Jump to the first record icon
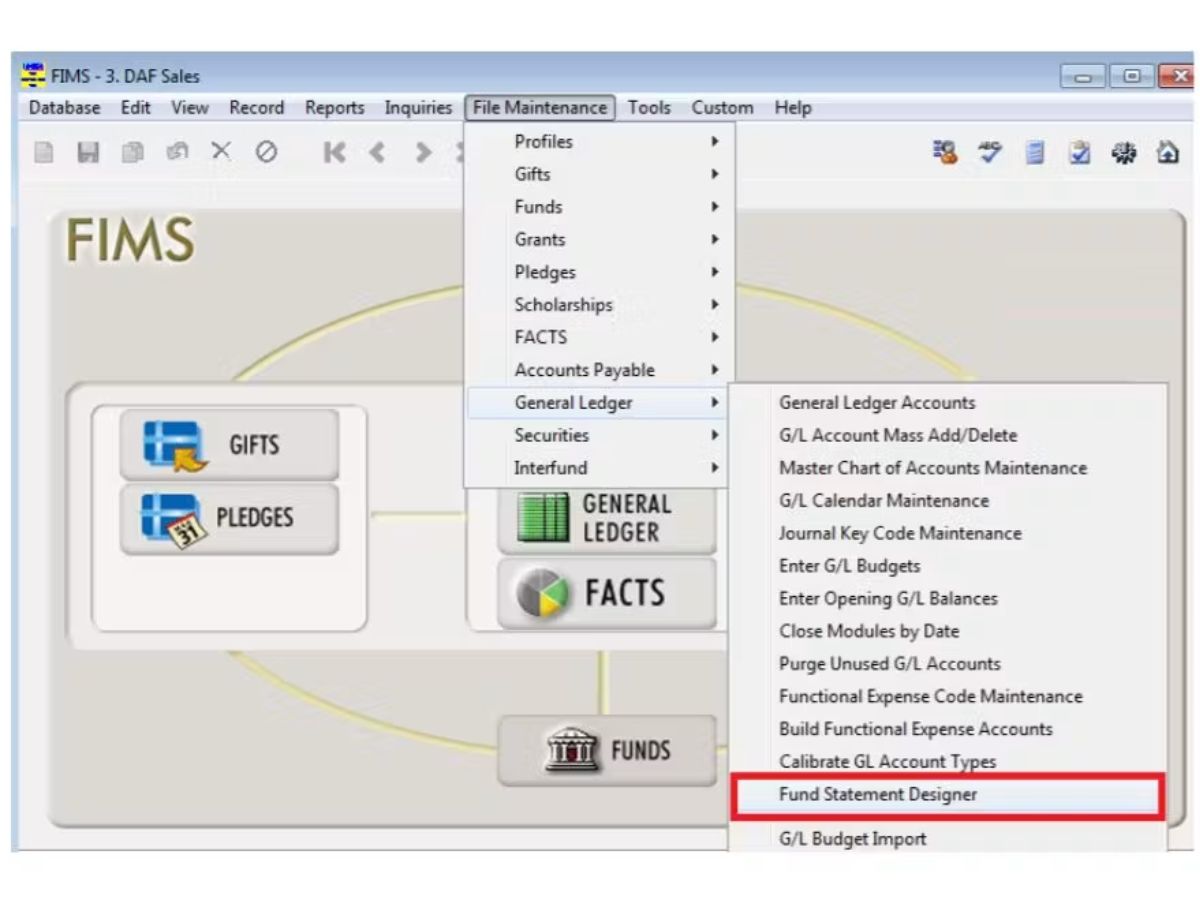 coord(334,152)
